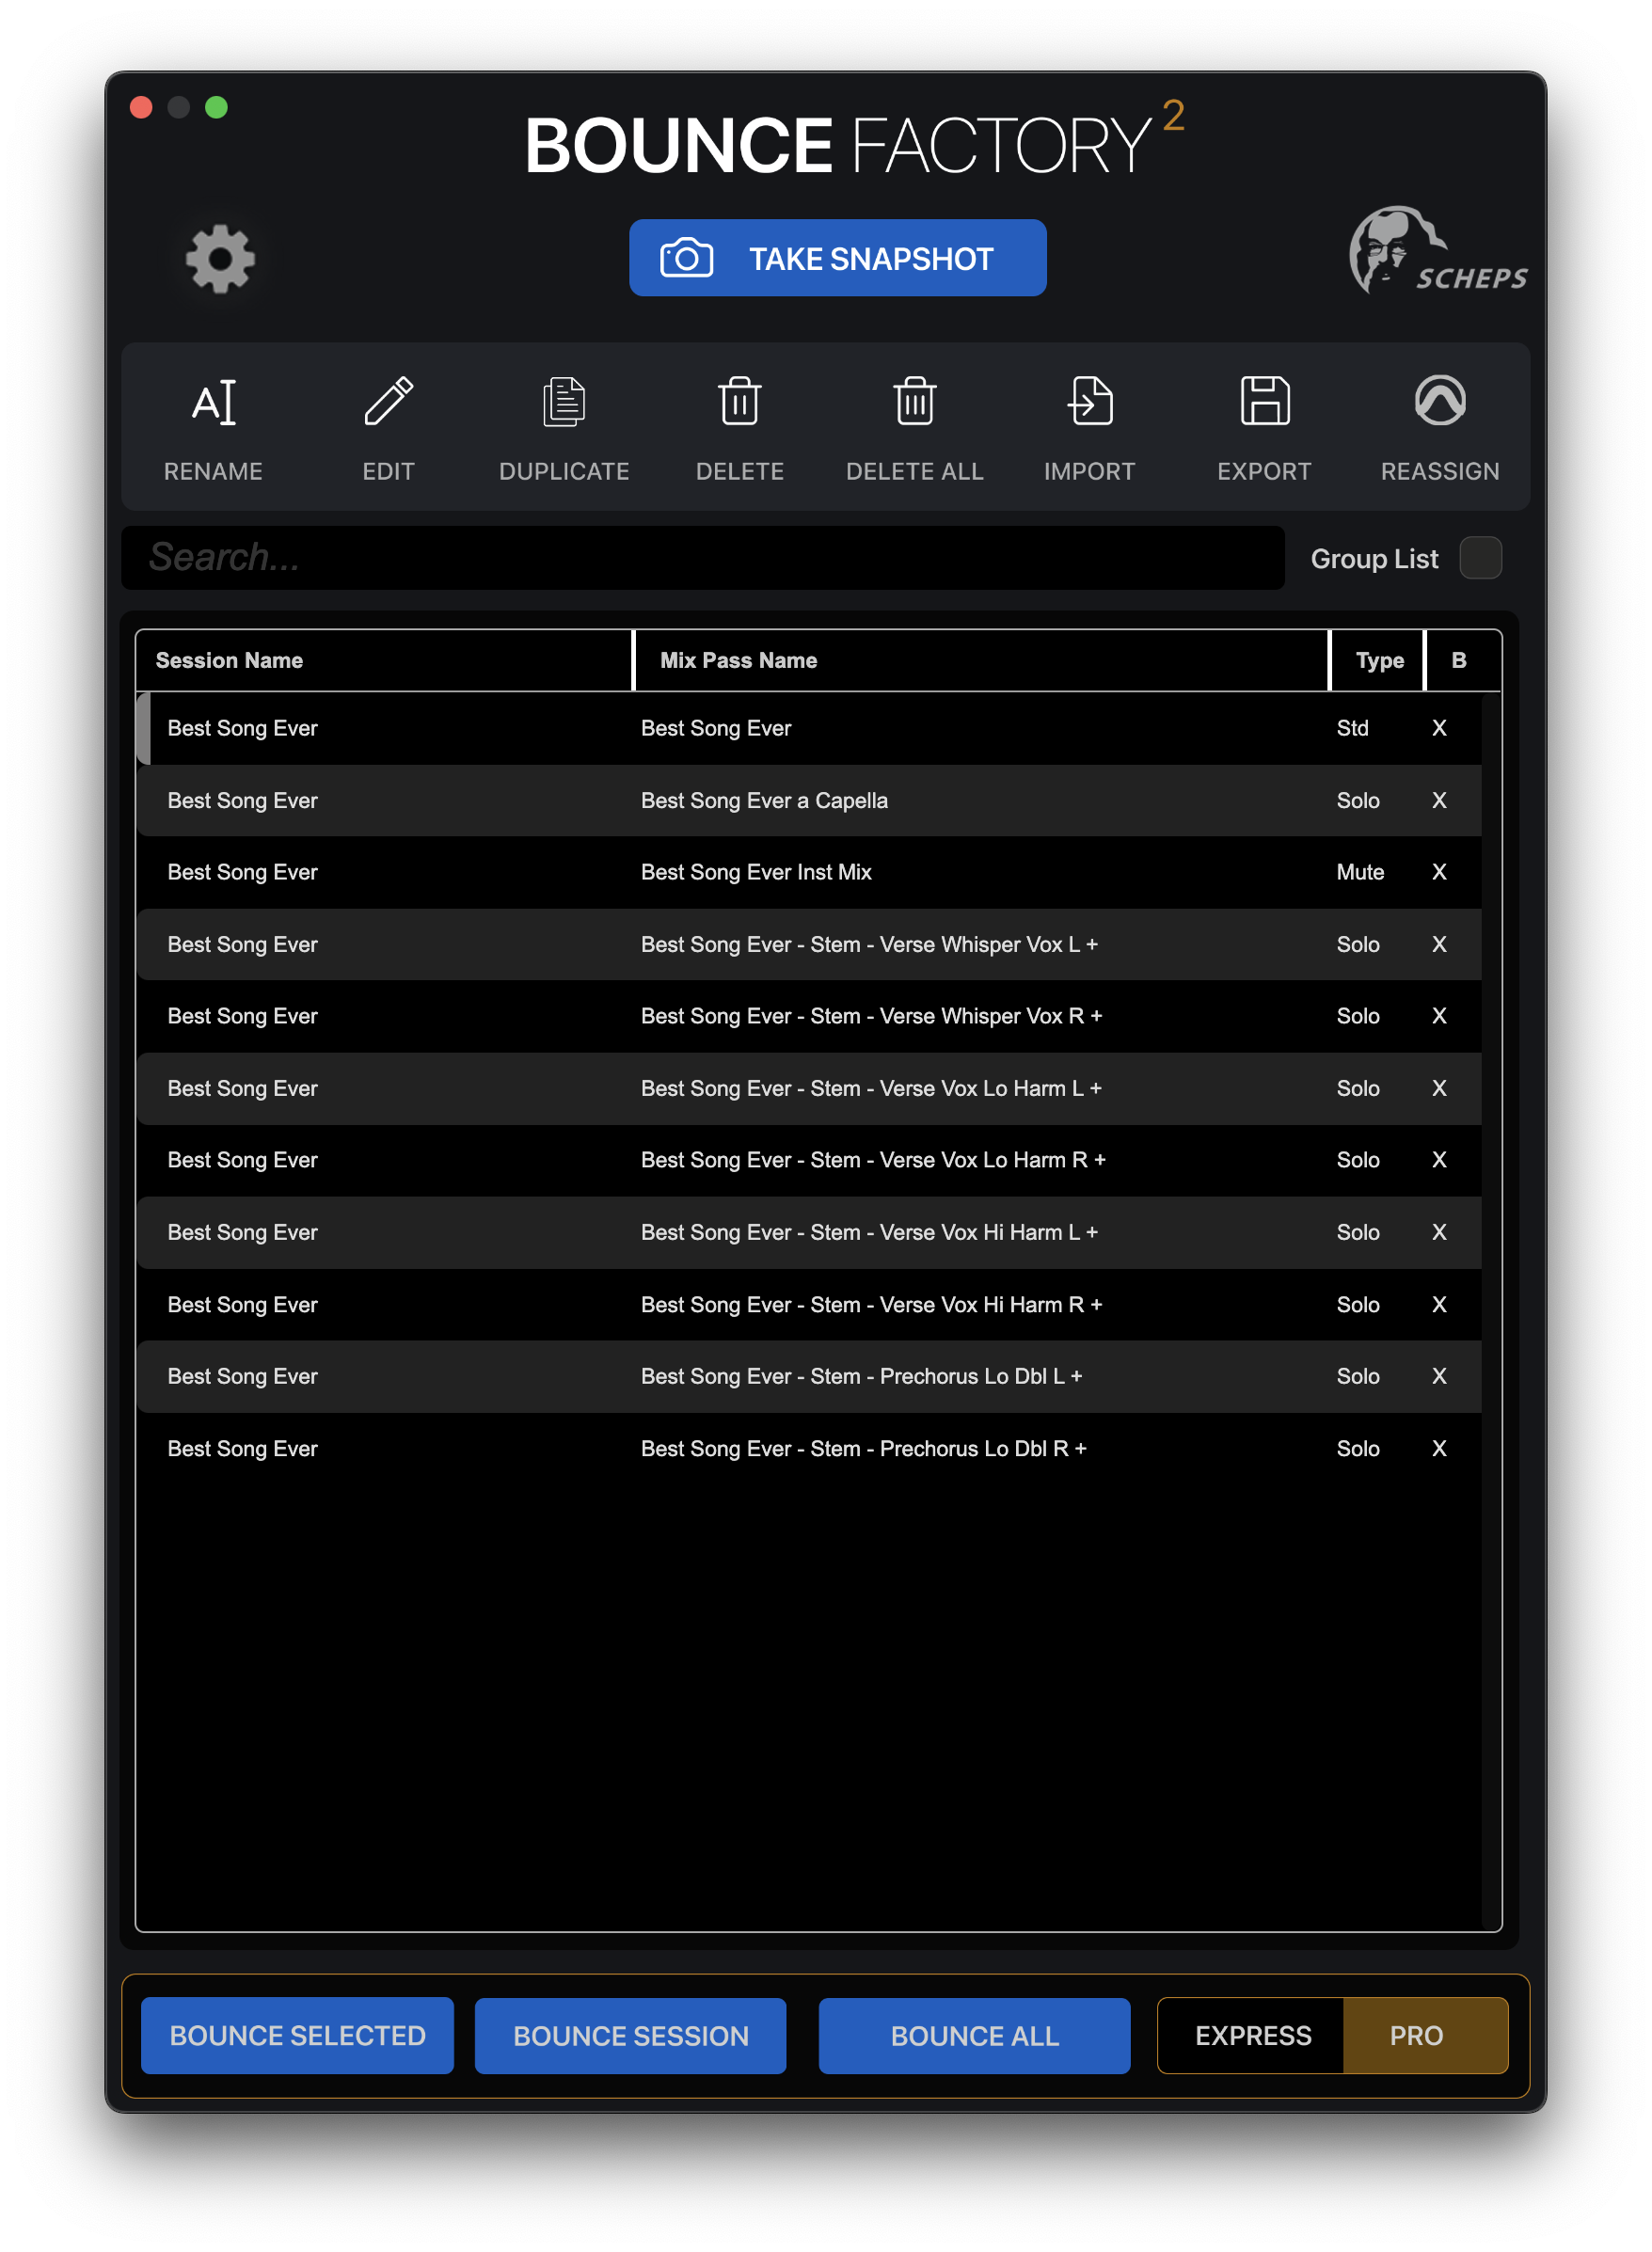Toggle bounce for Best Song Ever a Capella
The height and width of the screenshot is (2252, 1652).
(x=1440, y=800)
